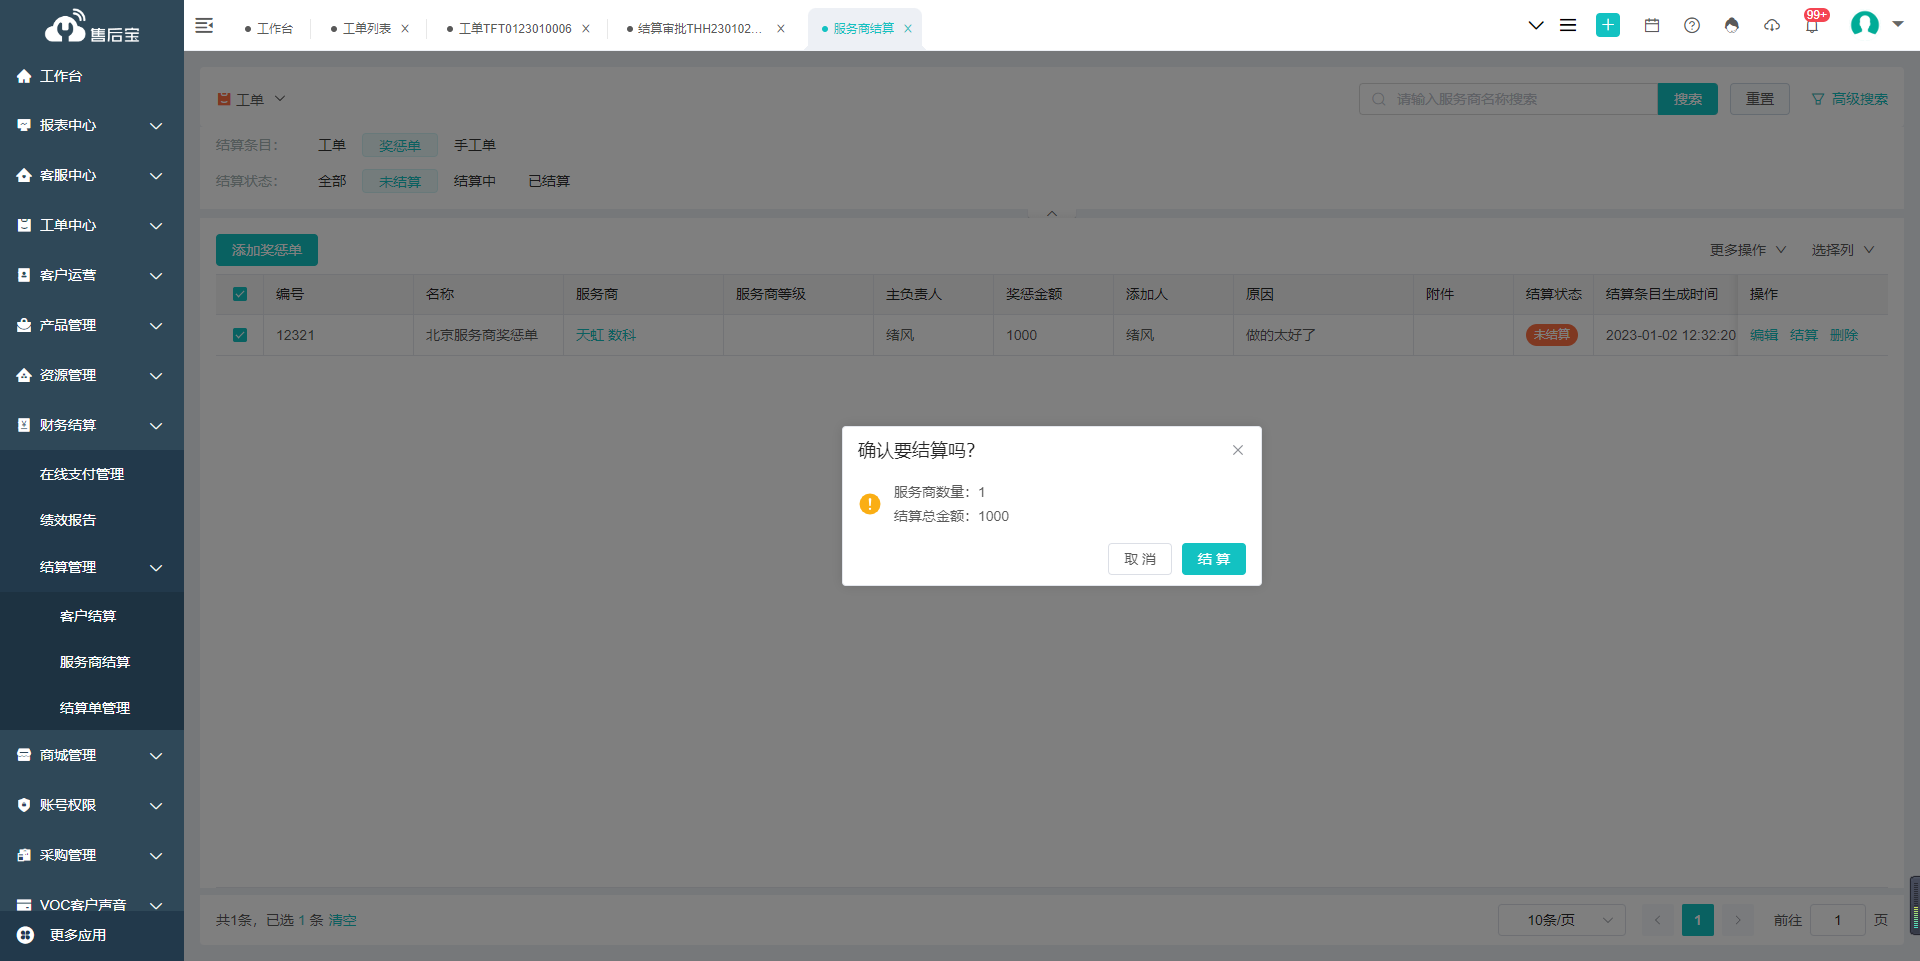Viewport: 1920px width, 961px height.
Task: Toggle the select-all checkbox in table header
Action: pos(240,294)
